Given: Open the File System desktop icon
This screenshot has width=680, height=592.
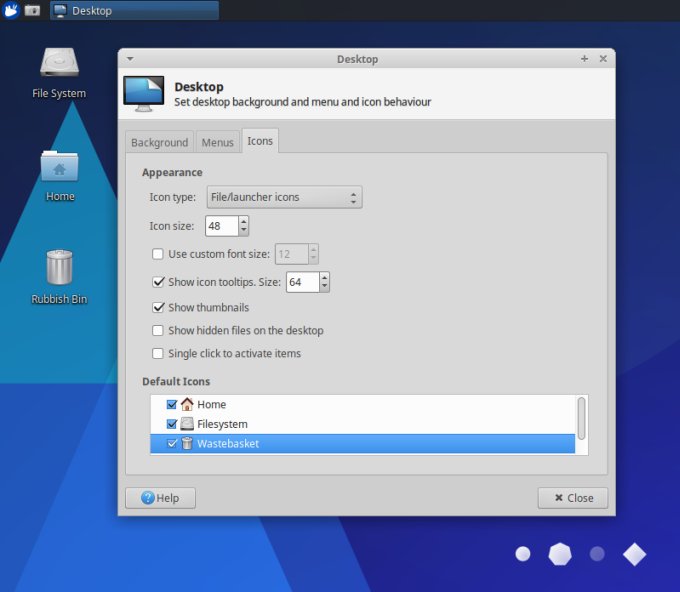Looking at the screenshot, I should (59, 63).
